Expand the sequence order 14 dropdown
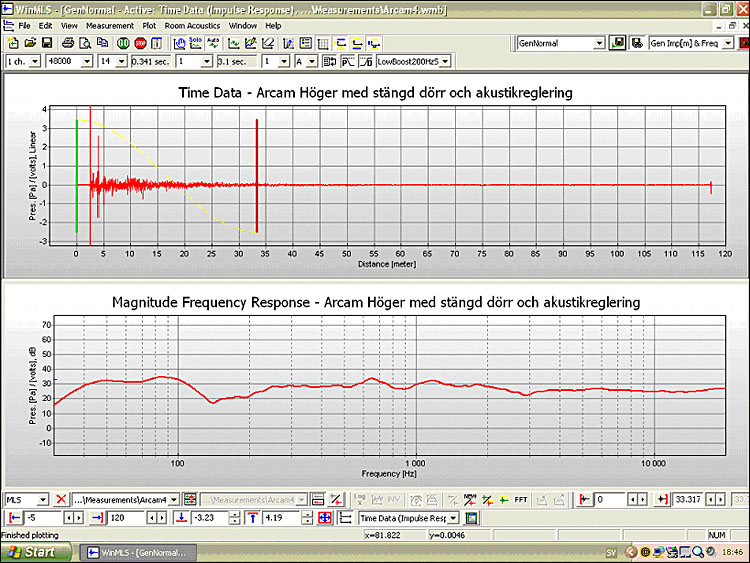Viewport: 750px width, 563px height. [121, 62]
